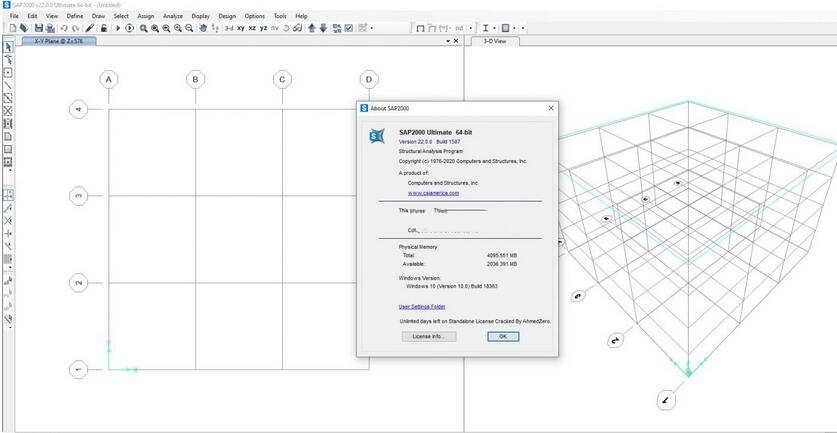Open perspective toggle glasses icon
837x433 pixels.
click(298, 28)
